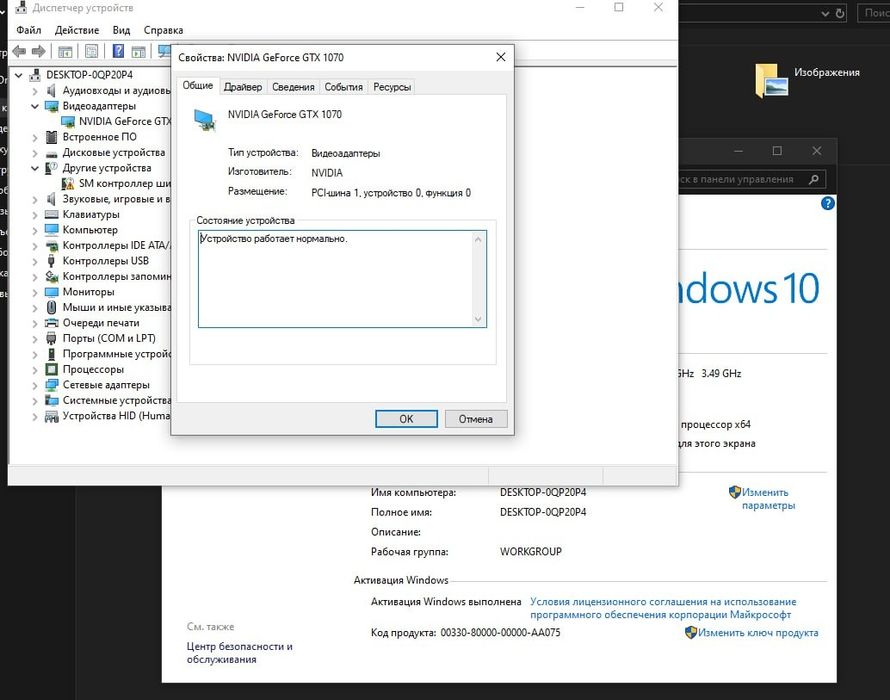Click the Show/Hide console tree toolbar icon
The height and width of the screenshot is (700, 890).
(x=65, y=52)
